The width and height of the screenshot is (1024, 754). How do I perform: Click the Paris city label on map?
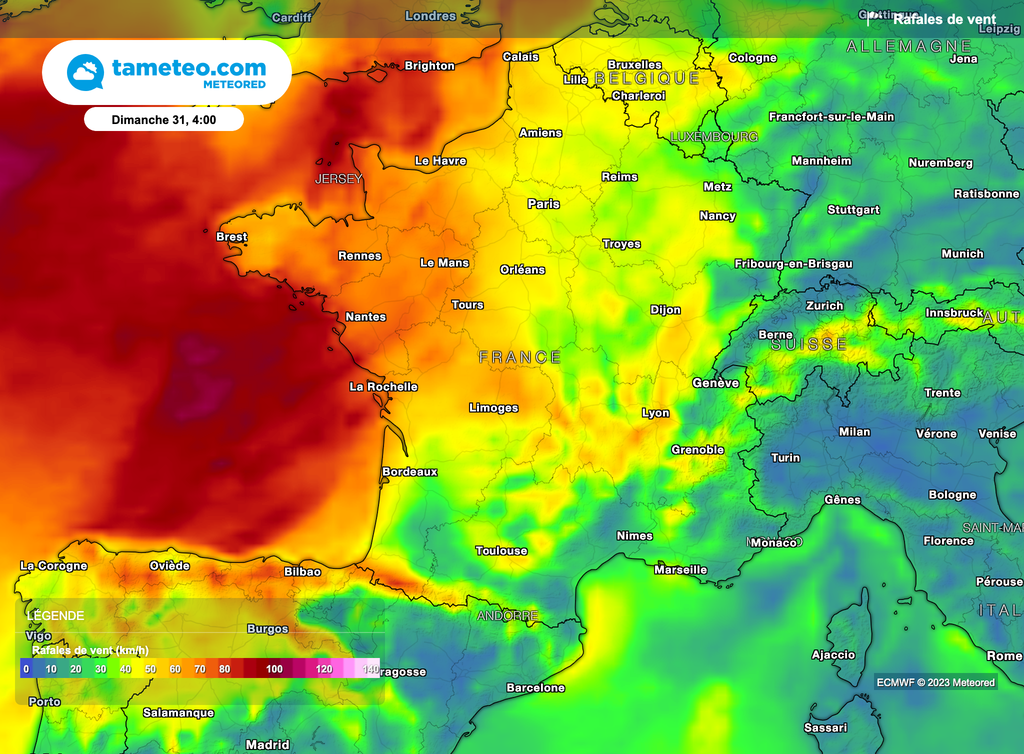[544, 204]
